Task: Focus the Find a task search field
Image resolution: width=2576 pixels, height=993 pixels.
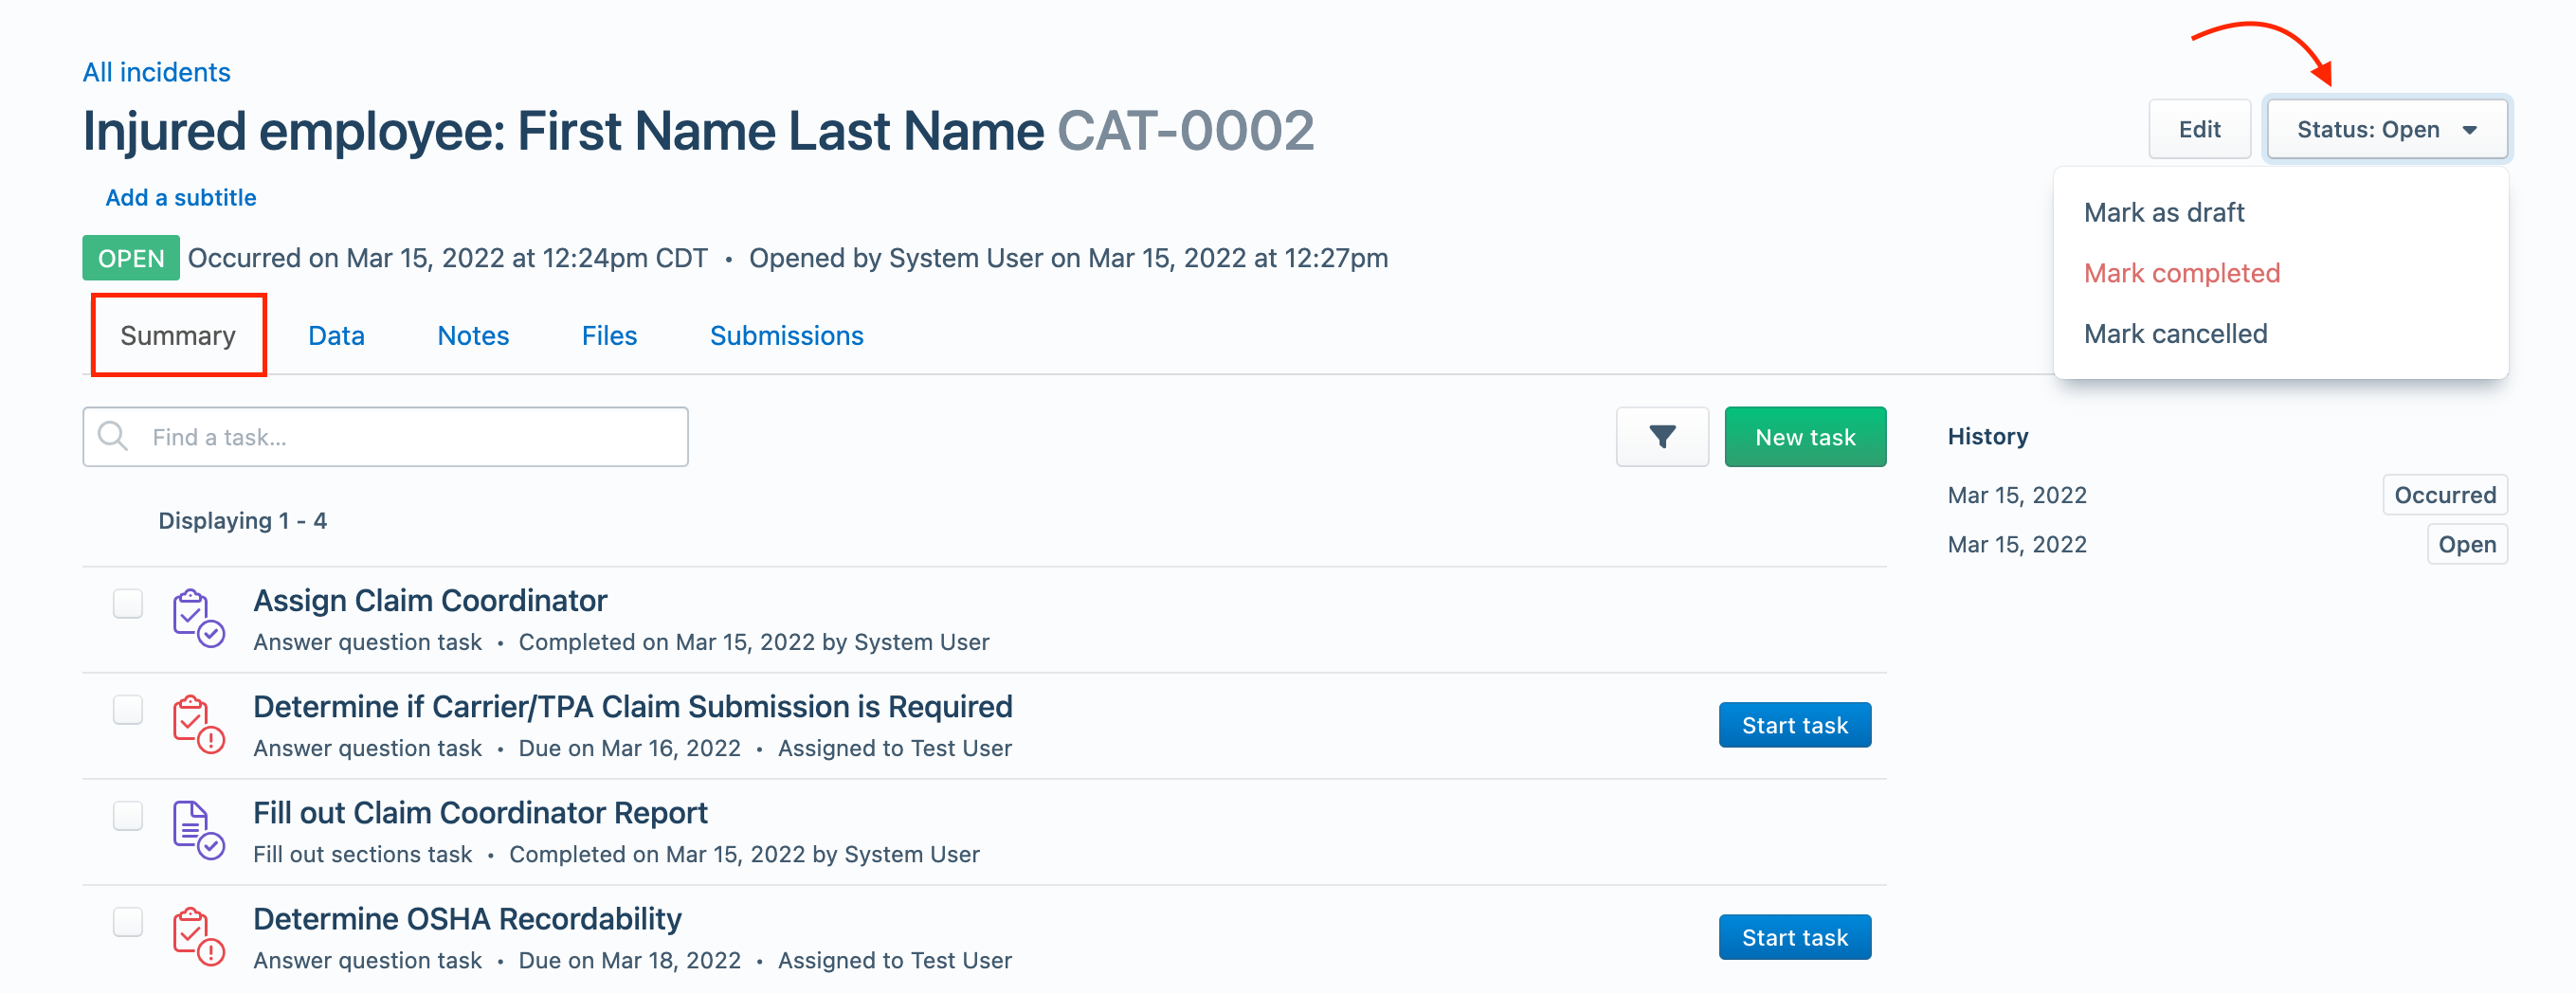Action: (x=385, y=437)
